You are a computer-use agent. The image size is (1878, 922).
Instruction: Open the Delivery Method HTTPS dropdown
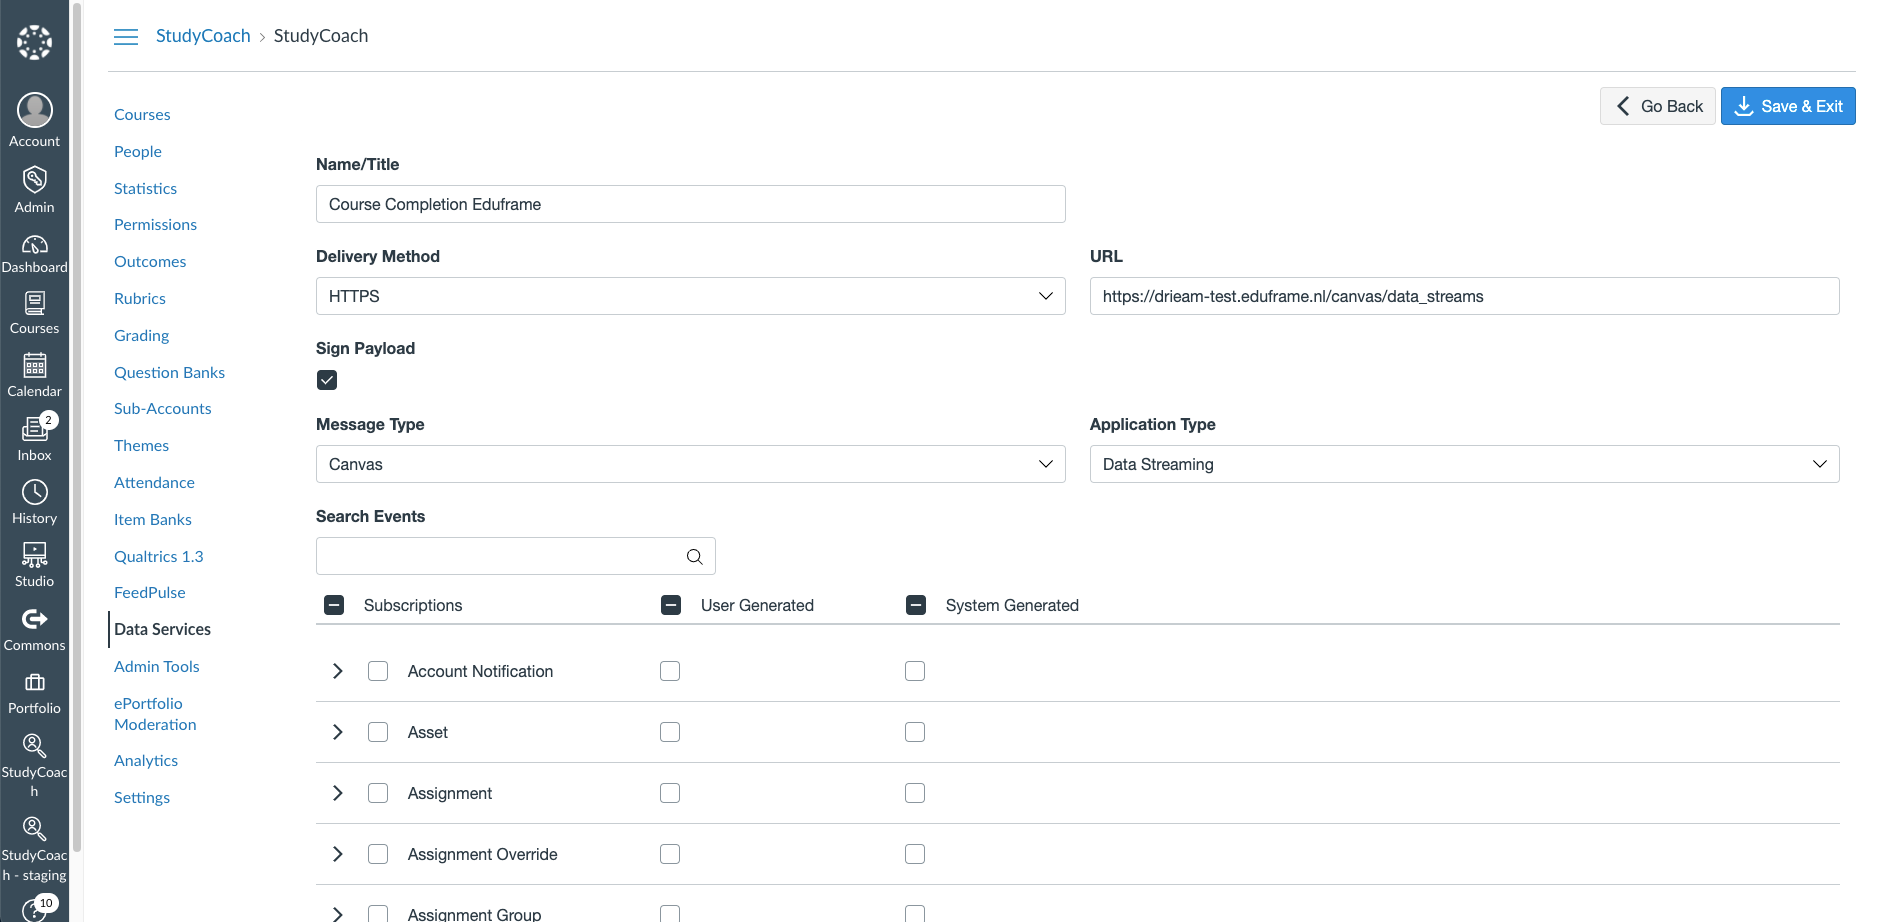click(x=690, y=296)
